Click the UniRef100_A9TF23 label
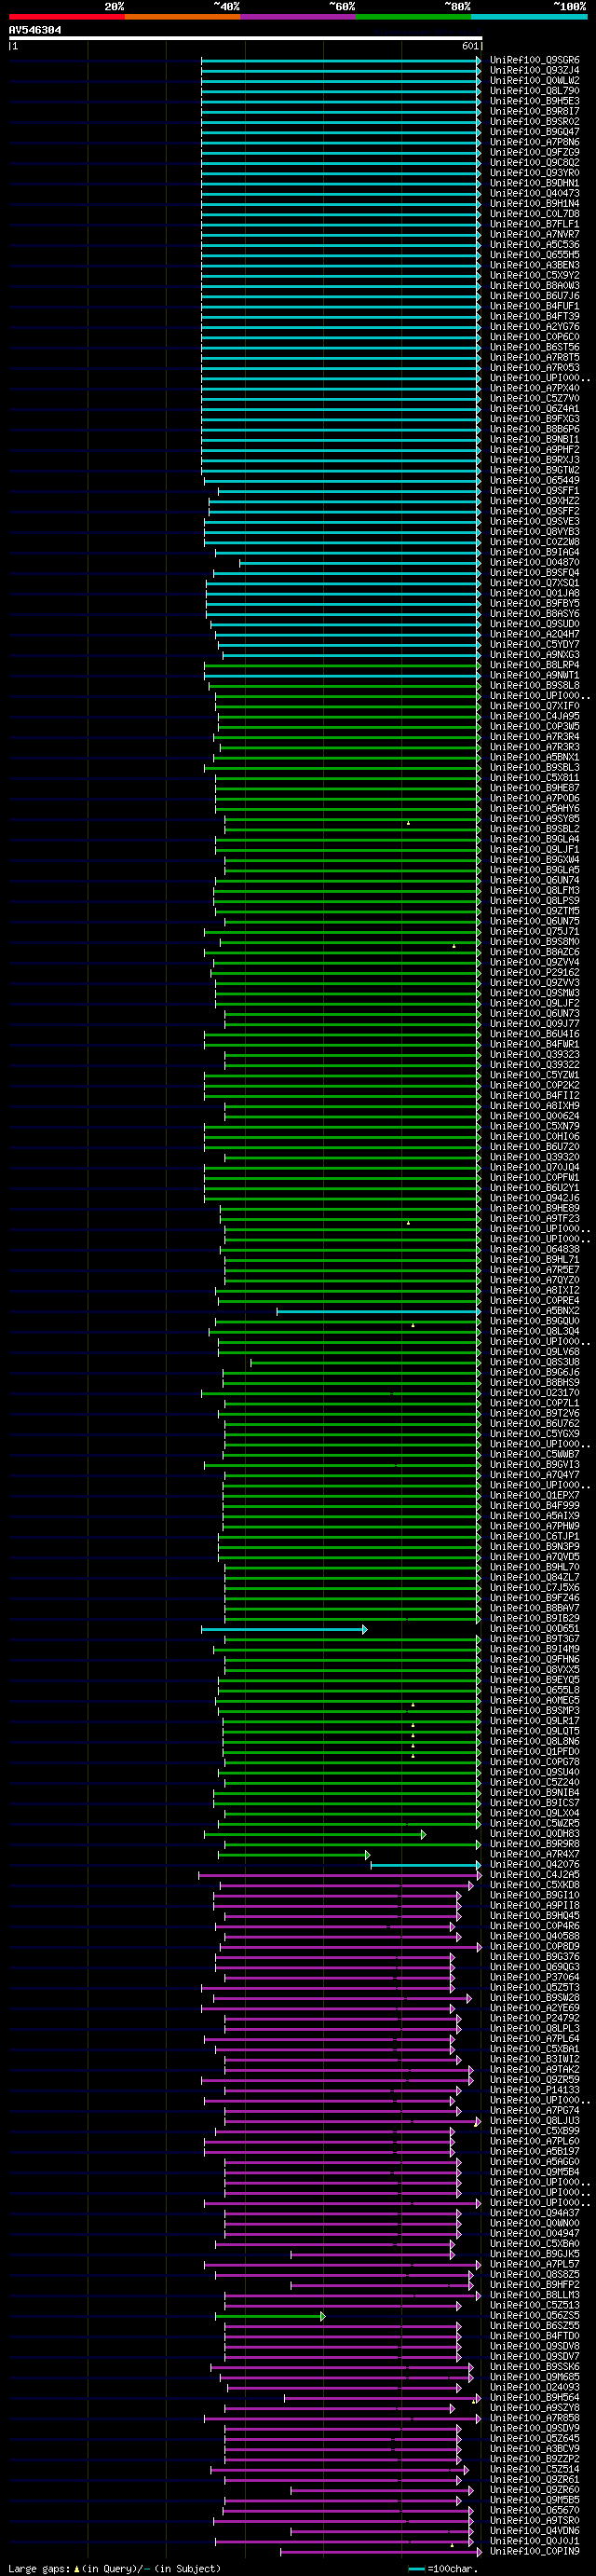Screen dimensions: 596x2576 [534, 1219]
